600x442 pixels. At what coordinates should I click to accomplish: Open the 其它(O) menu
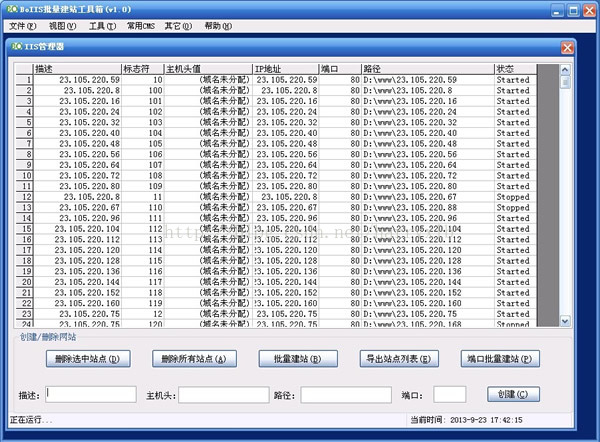click(178, 26)
